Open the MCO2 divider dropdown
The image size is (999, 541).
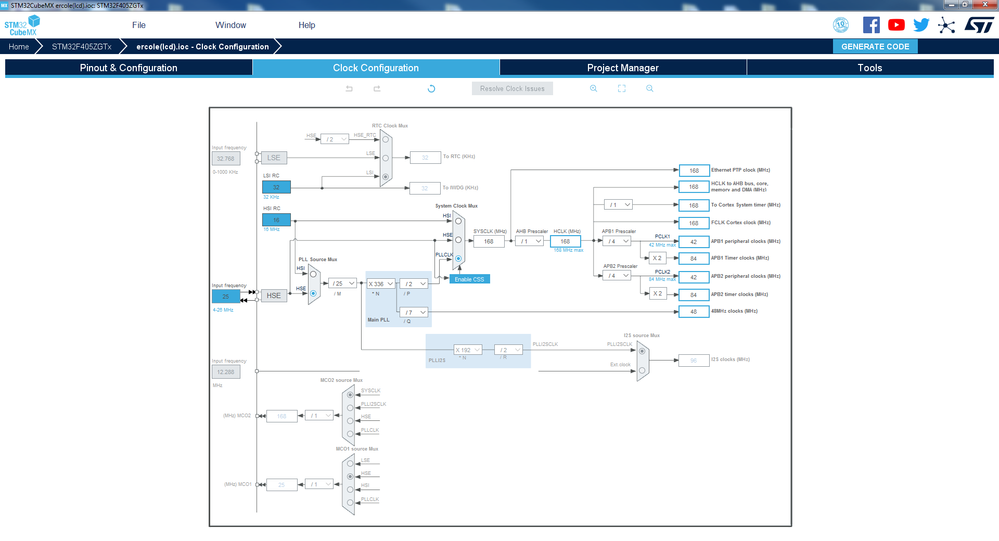[x=319, y=415]
